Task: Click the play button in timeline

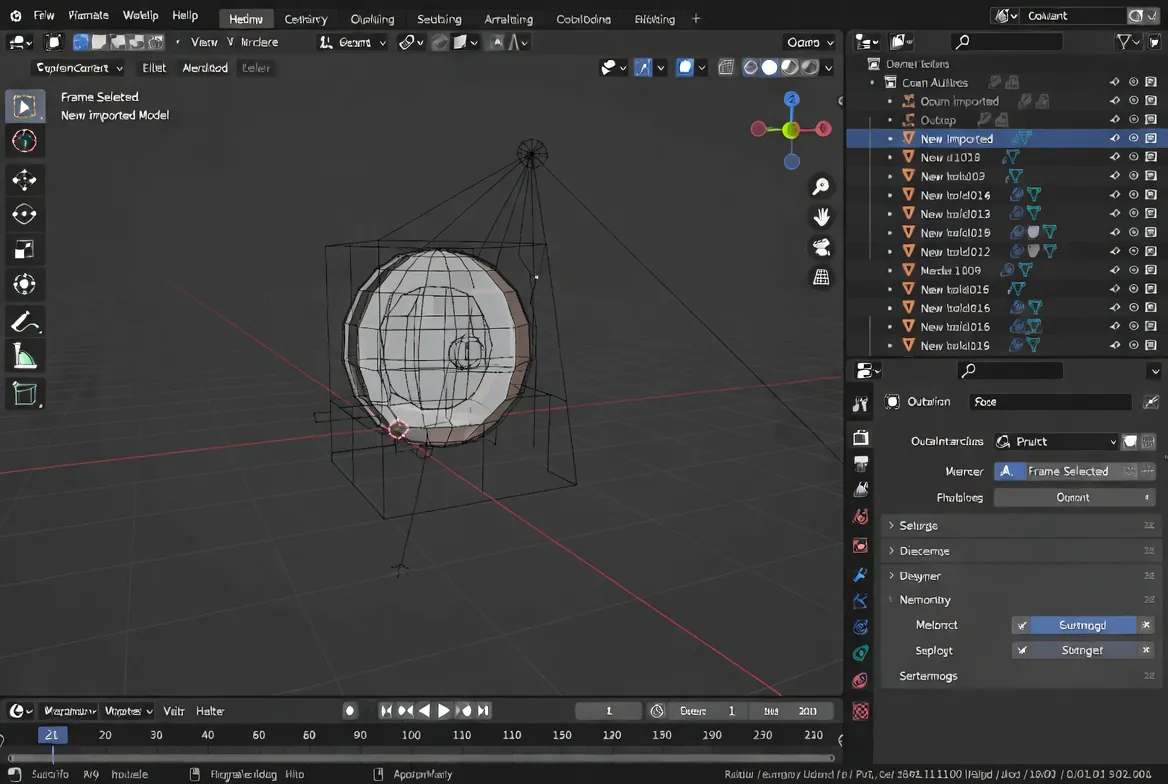Action: 443,711
